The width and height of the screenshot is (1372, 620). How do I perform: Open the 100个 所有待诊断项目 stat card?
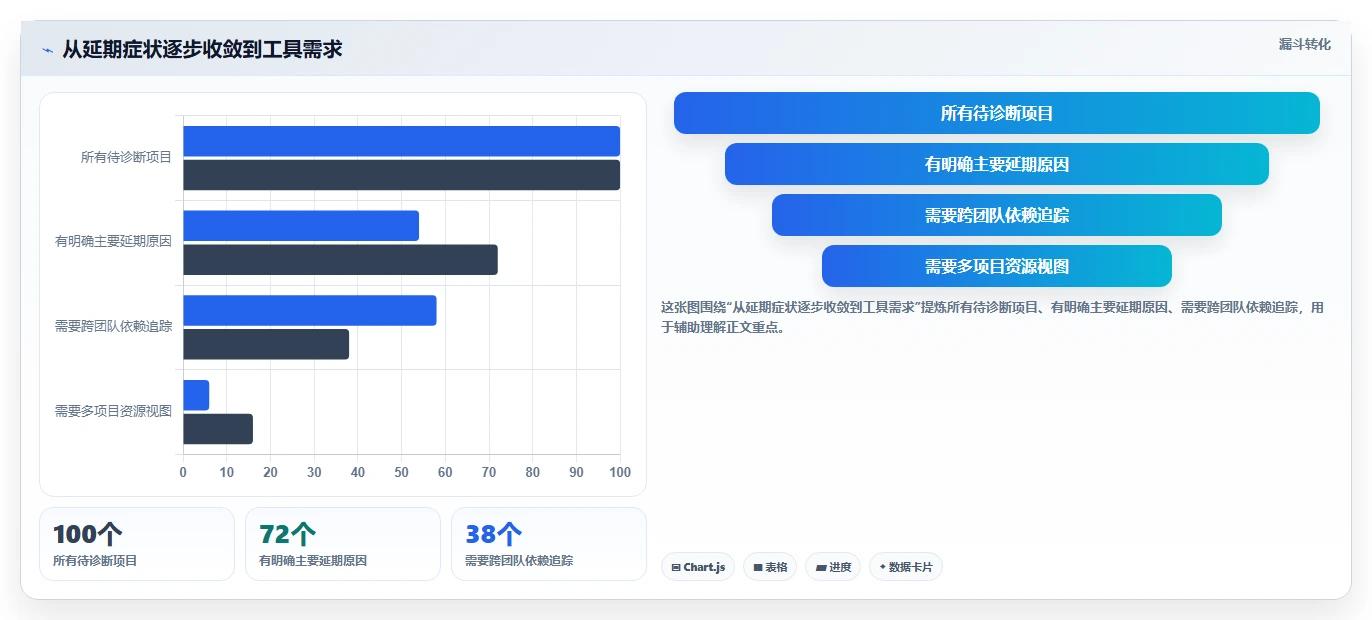137,544
